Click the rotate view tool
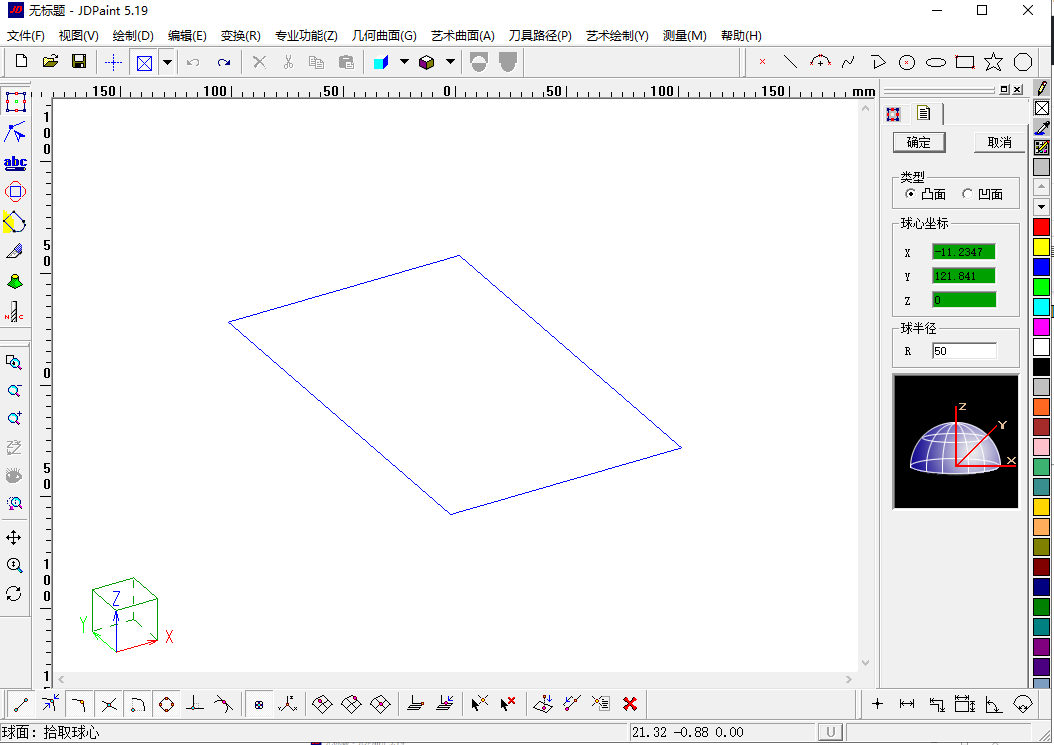This screenshot has height=745, width=1054. click(14, 594)
